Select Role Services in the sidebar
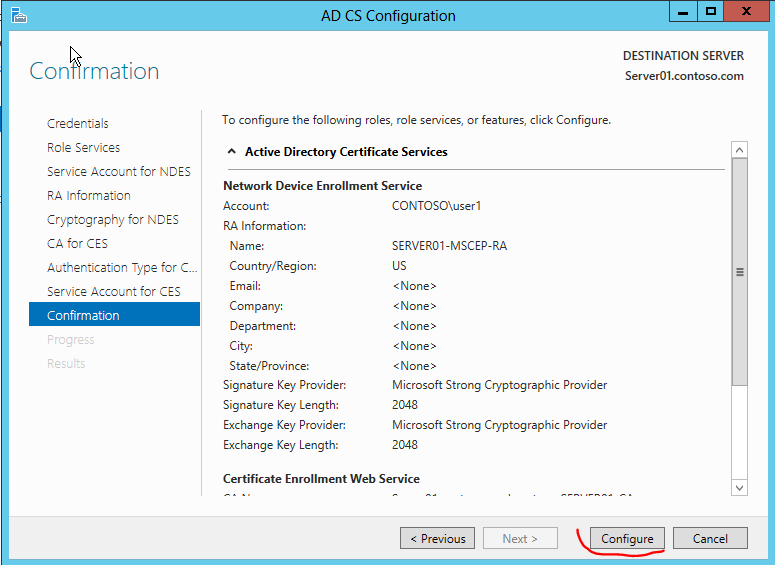The width and height of the screenshot is (775, 565). (x=83, y=147)
